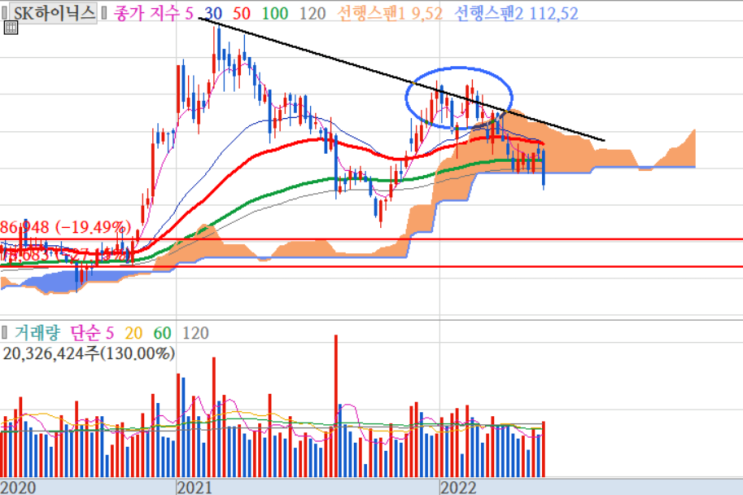Click the 2022 year label on time axis
The image size is (743, 495).
point(458,487)
